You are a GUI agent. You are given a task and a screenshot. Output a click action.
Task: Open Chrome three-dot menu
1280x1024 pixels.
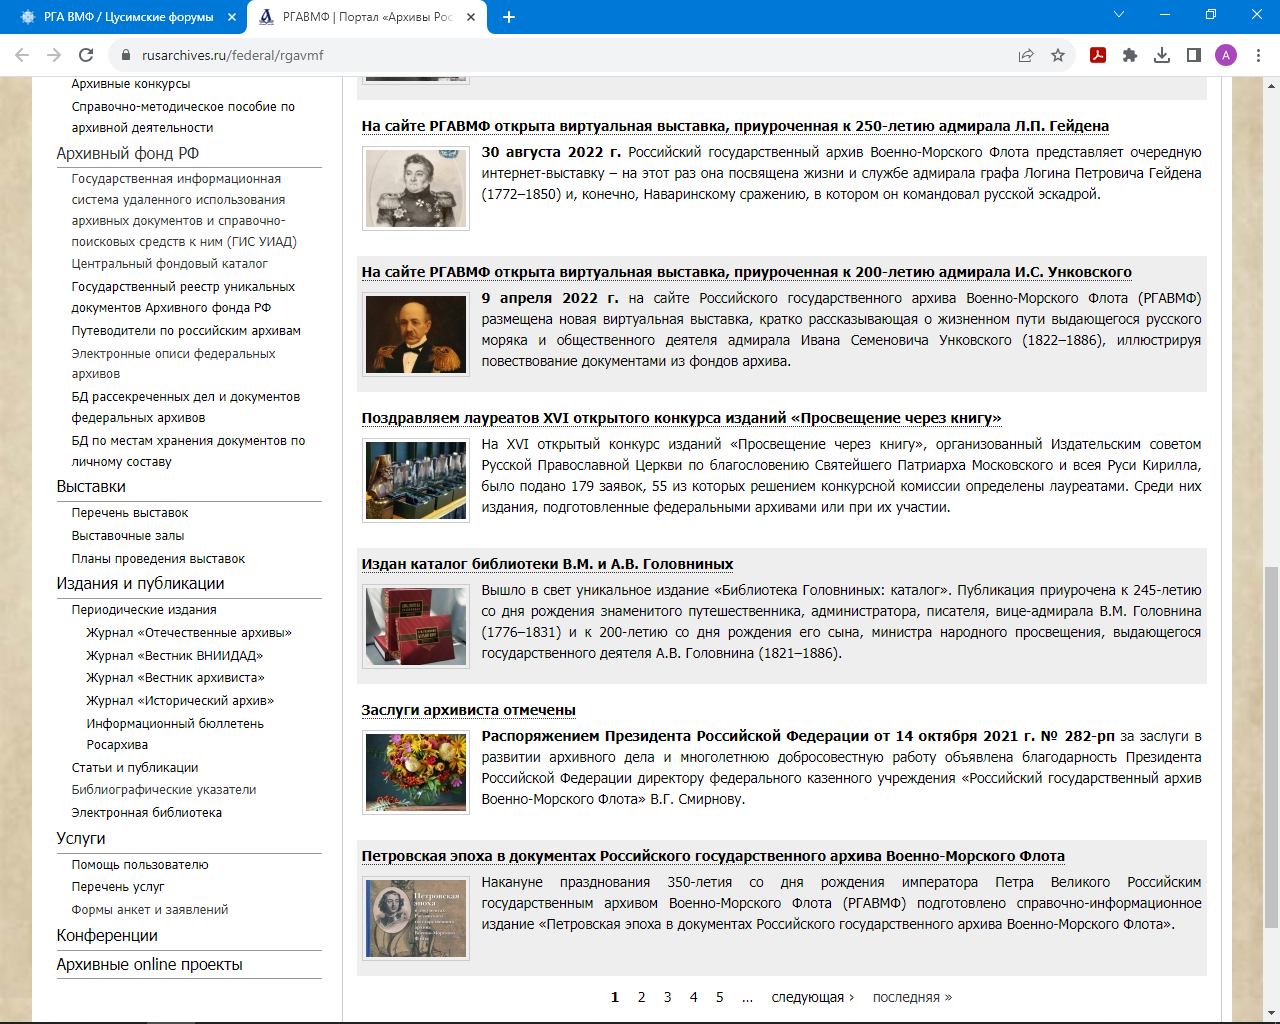point(1258,55)
